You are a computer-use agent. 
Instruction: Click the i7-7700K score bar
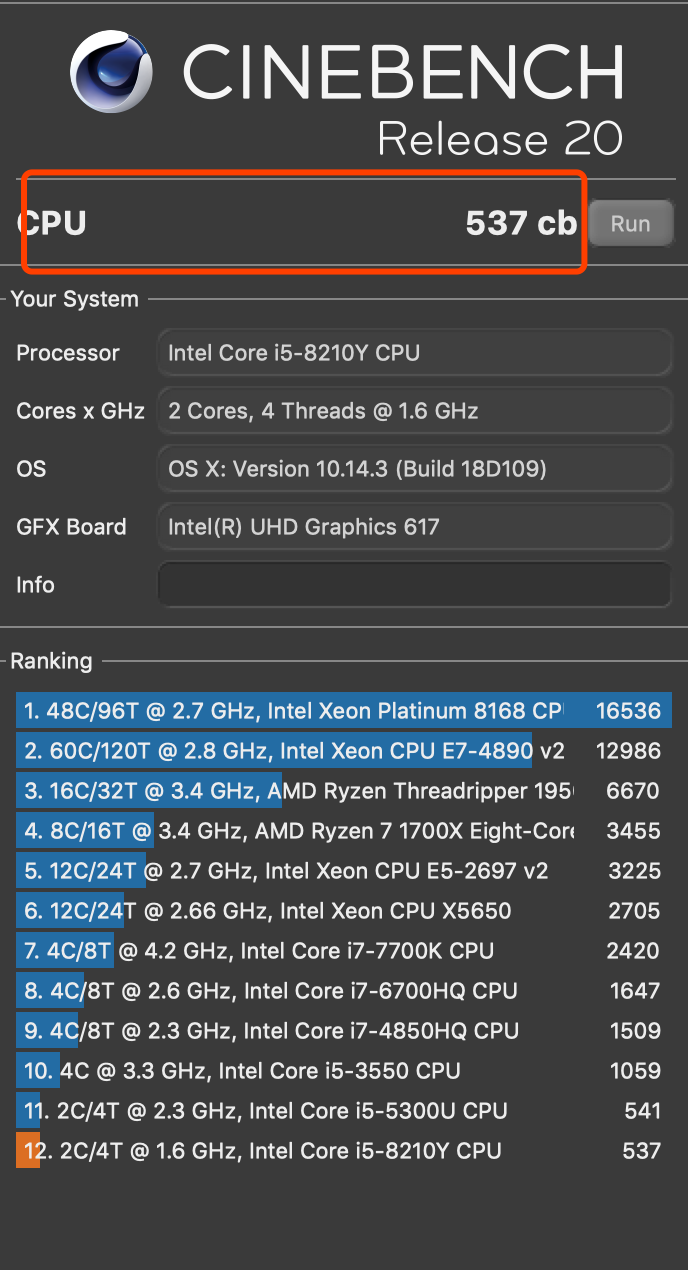[300, 950]
